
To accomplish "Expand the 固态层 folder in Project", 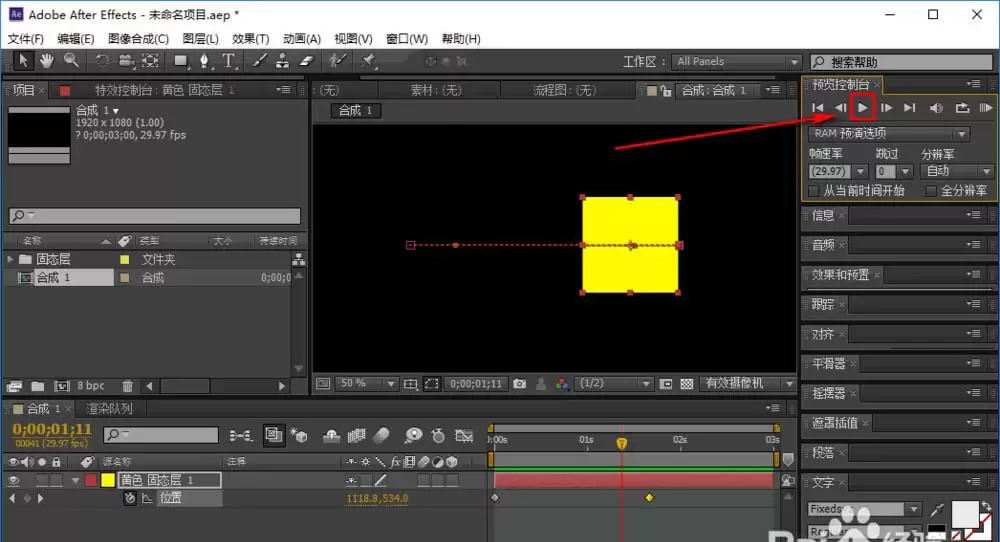I will (10, 259).
